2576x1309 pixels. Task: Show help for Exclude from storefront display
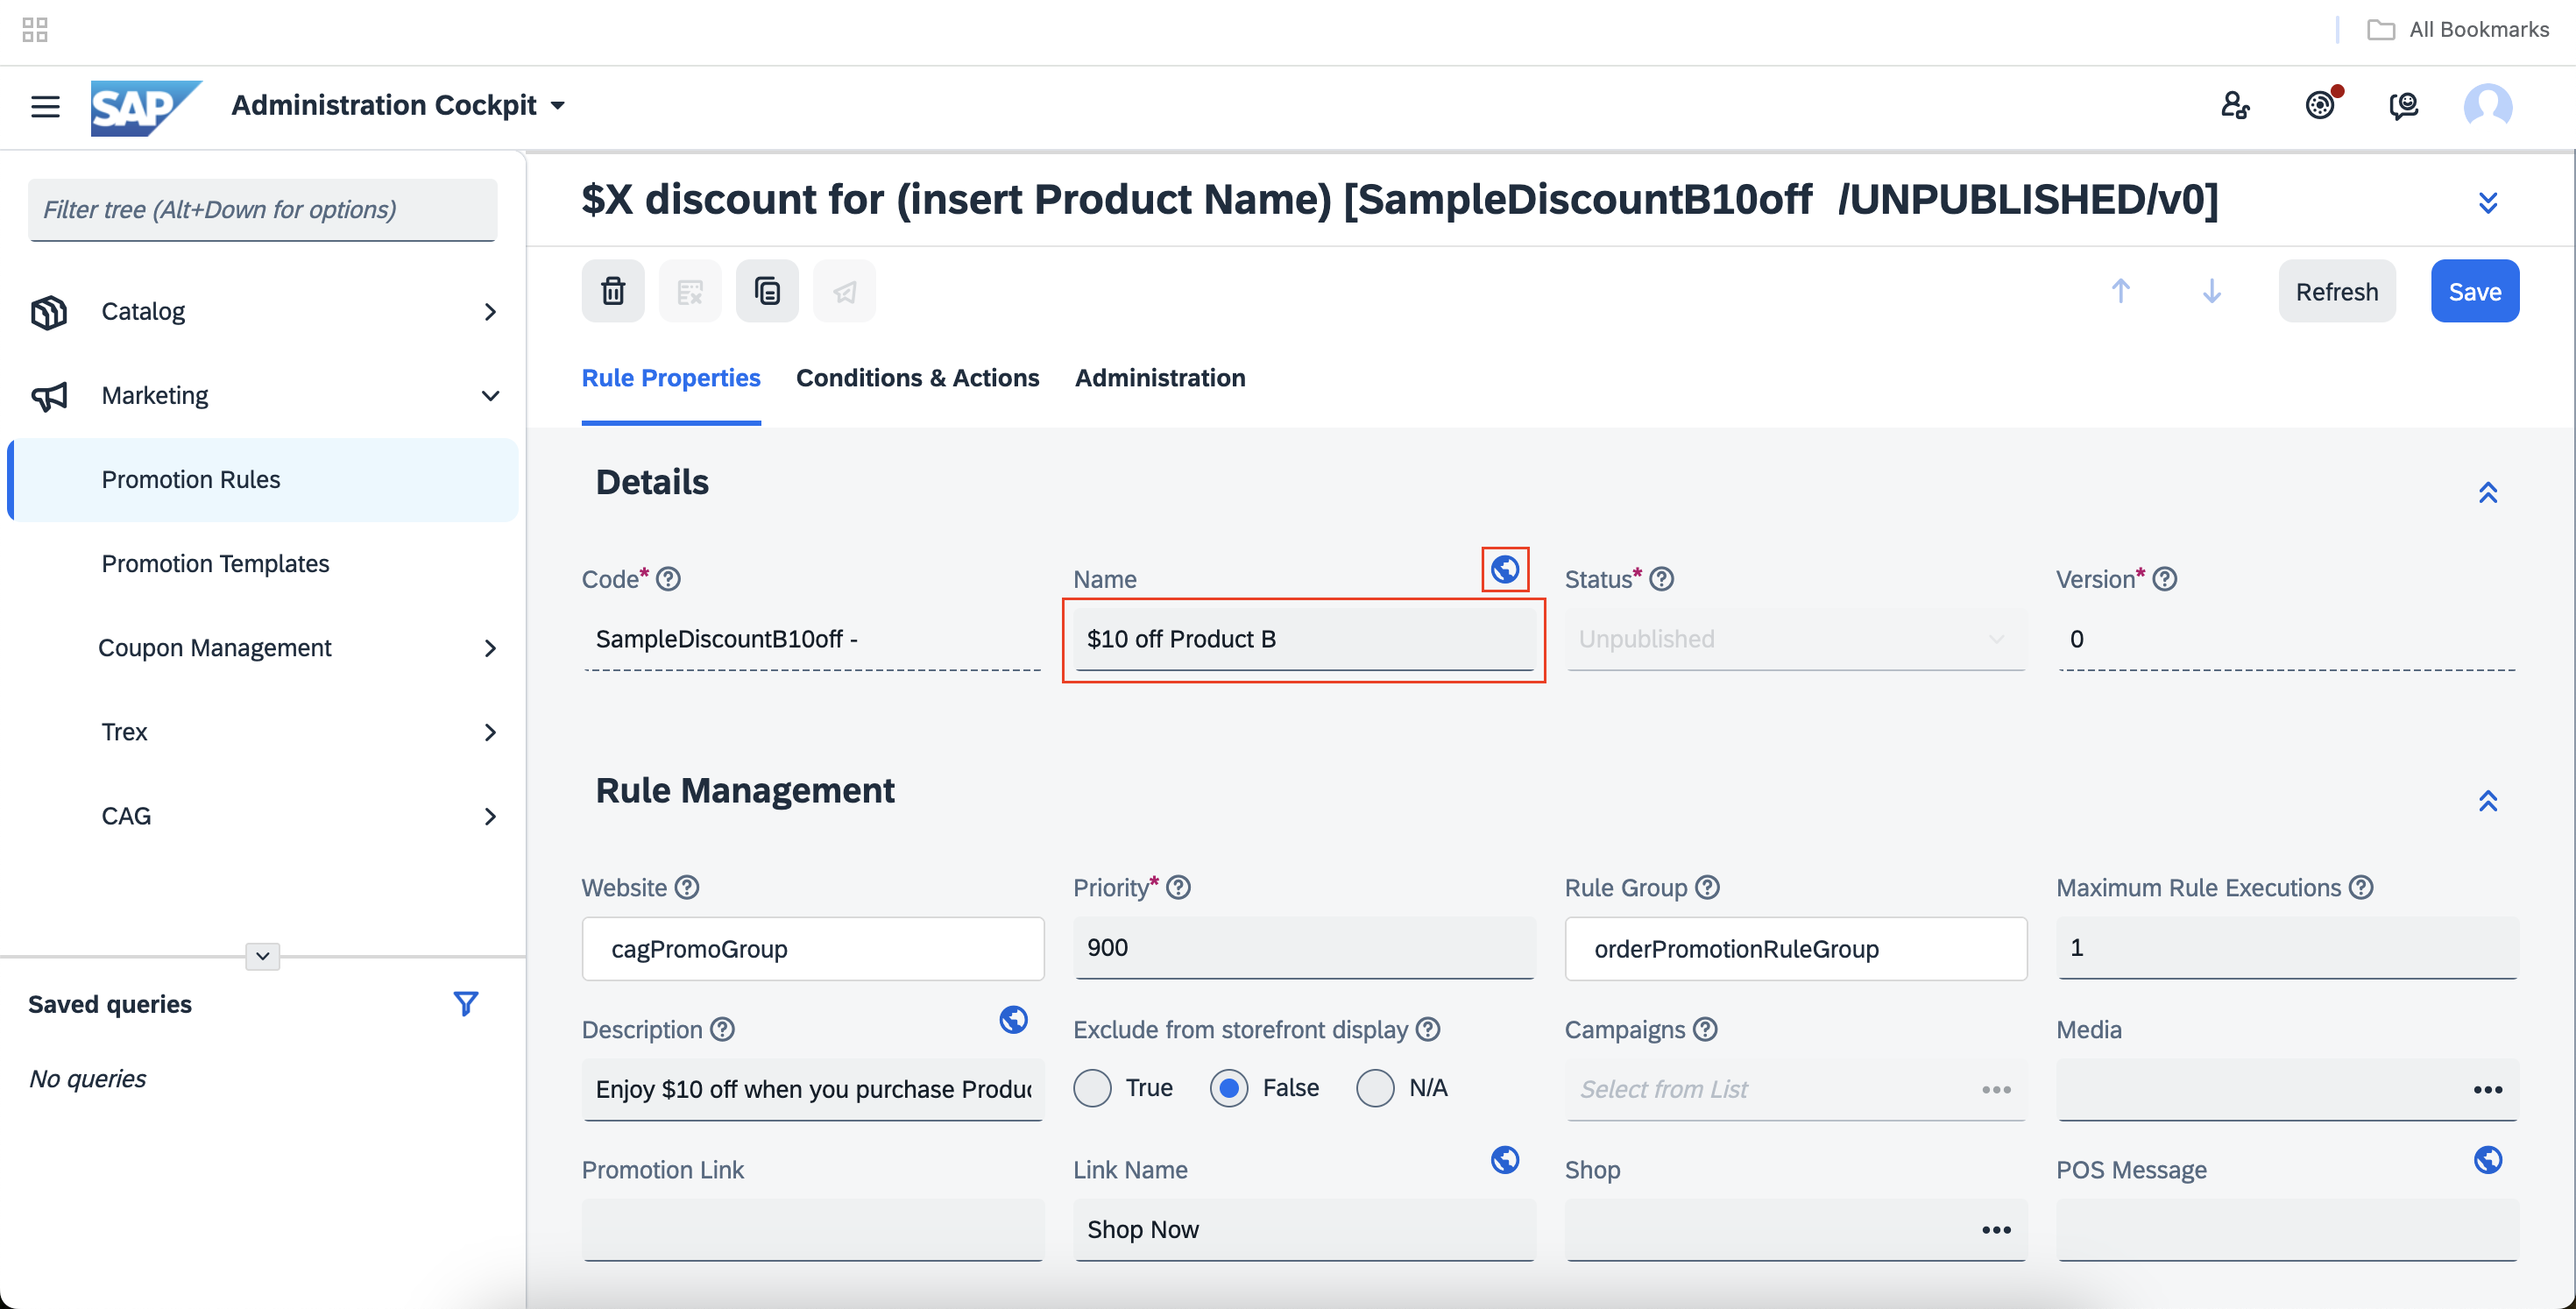(1428, 1029)
